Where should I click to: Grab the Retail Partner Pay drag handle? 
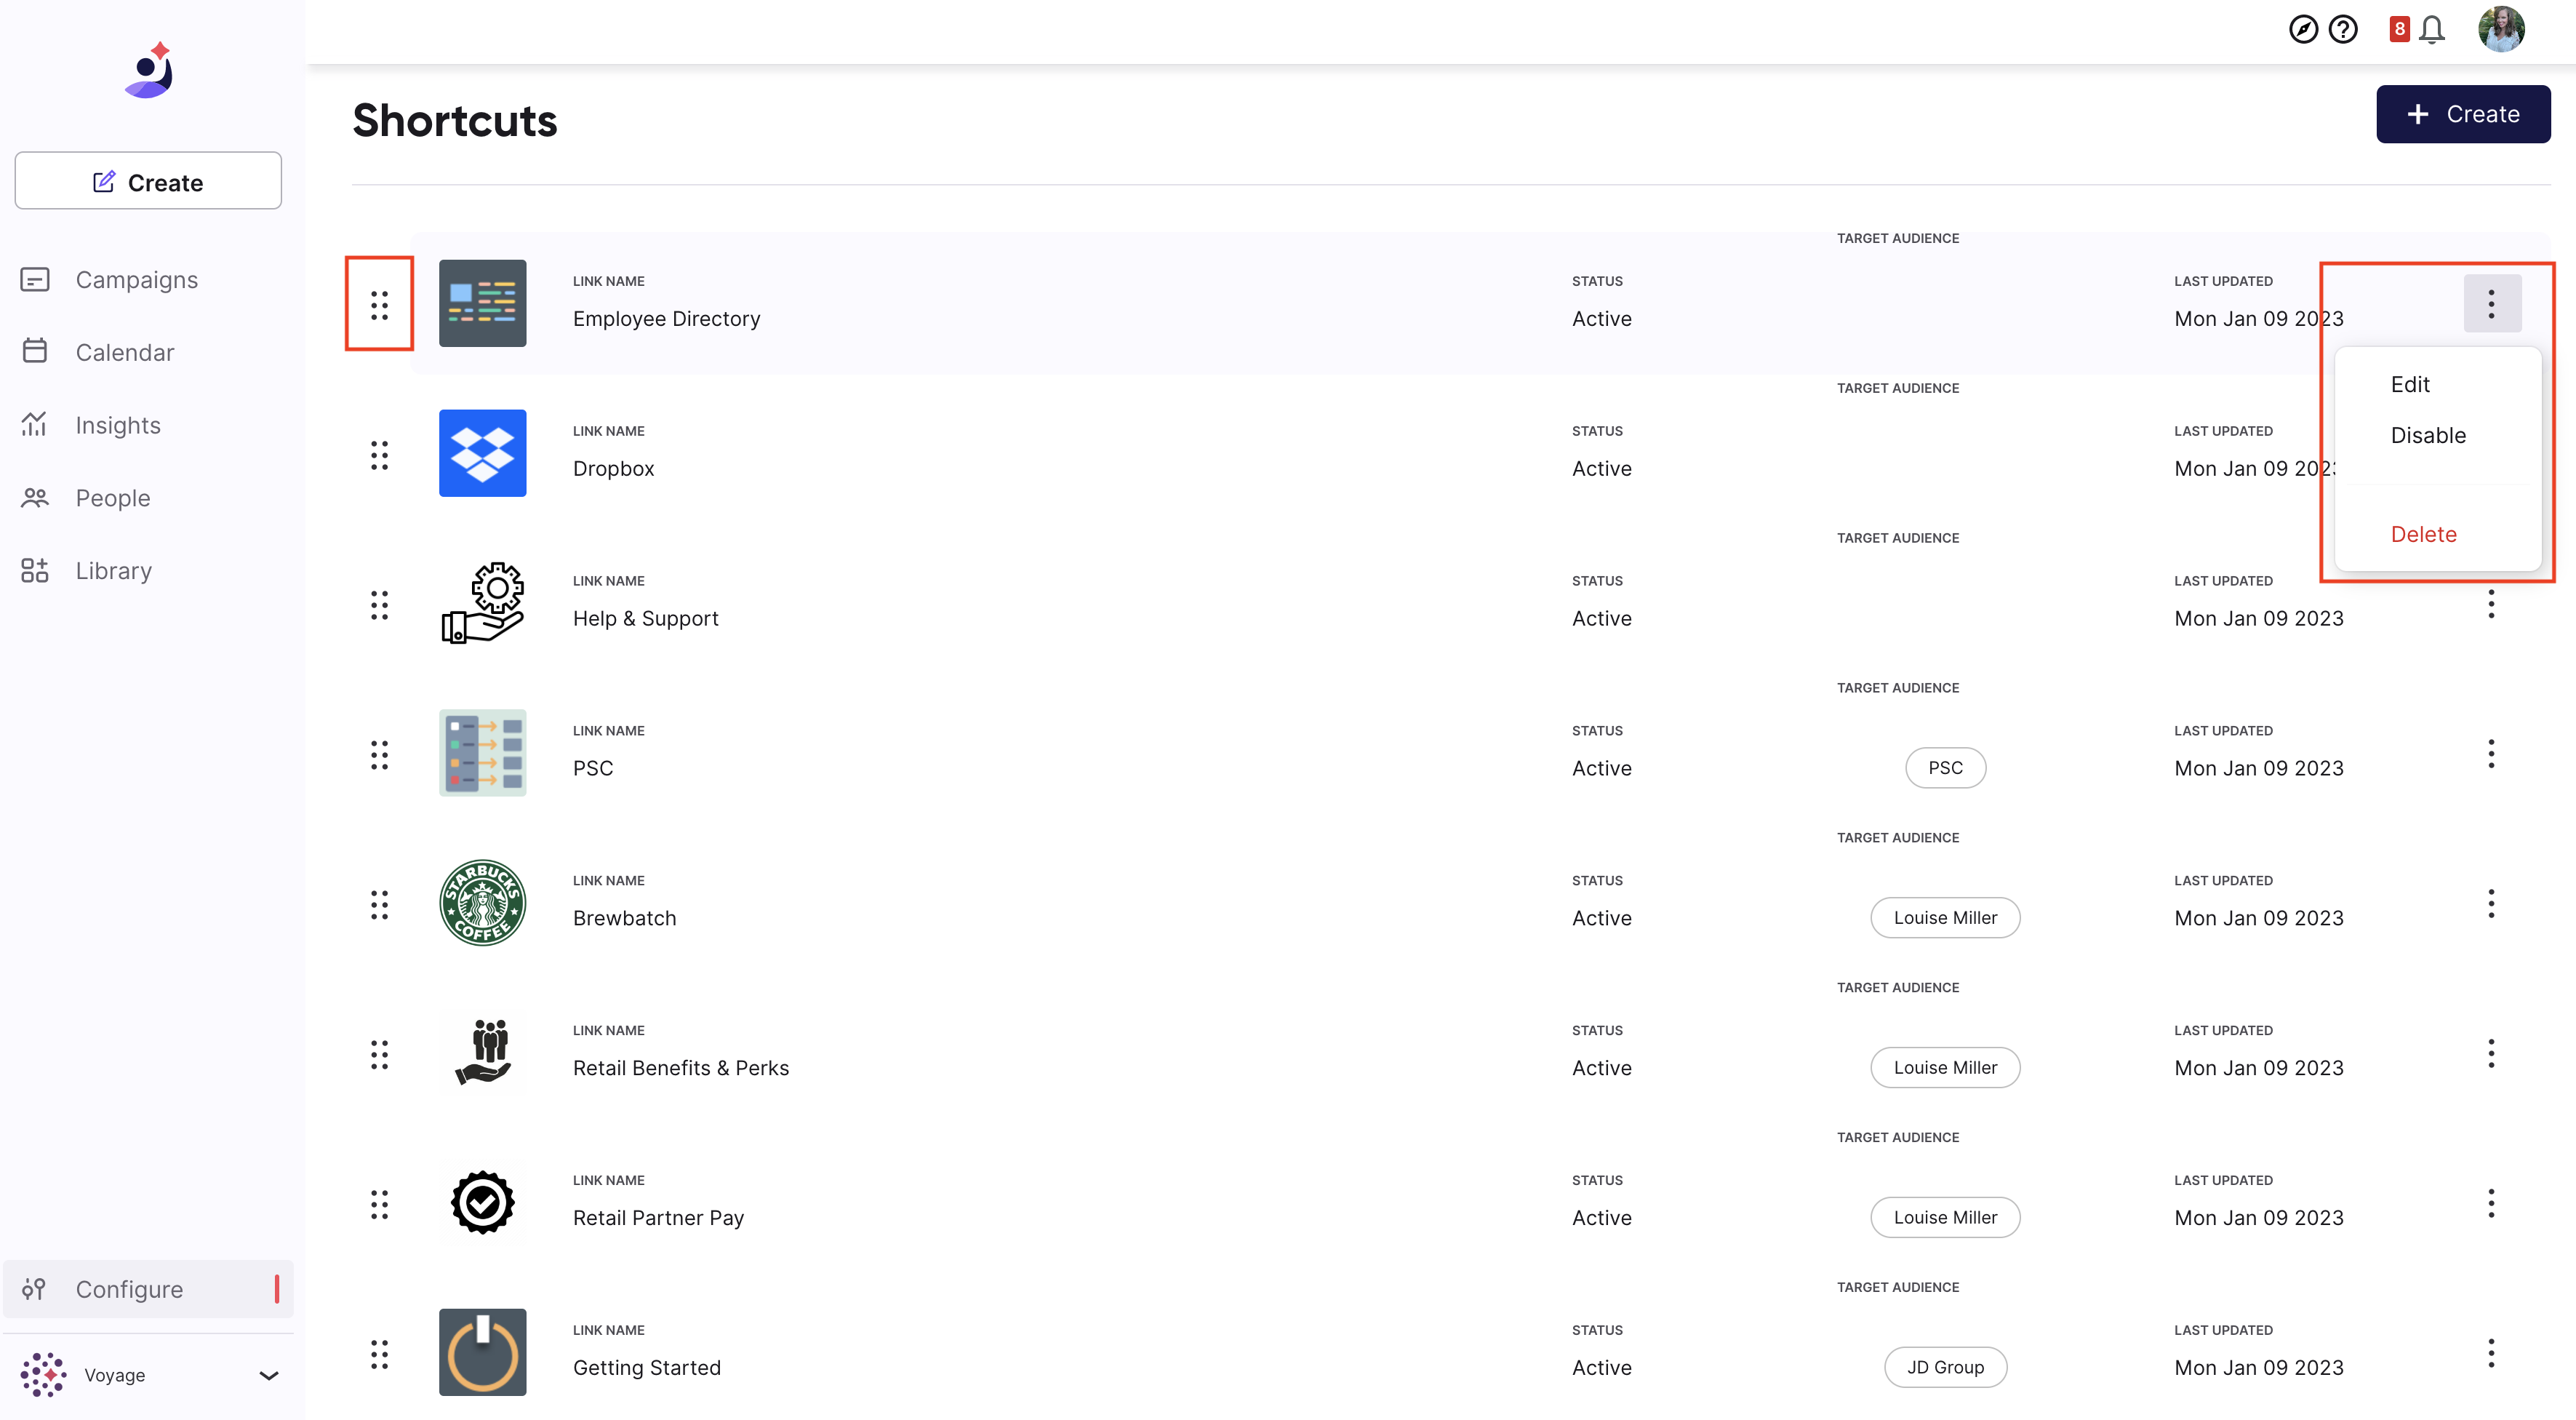pyautogui.click(x=379, y=1205)
